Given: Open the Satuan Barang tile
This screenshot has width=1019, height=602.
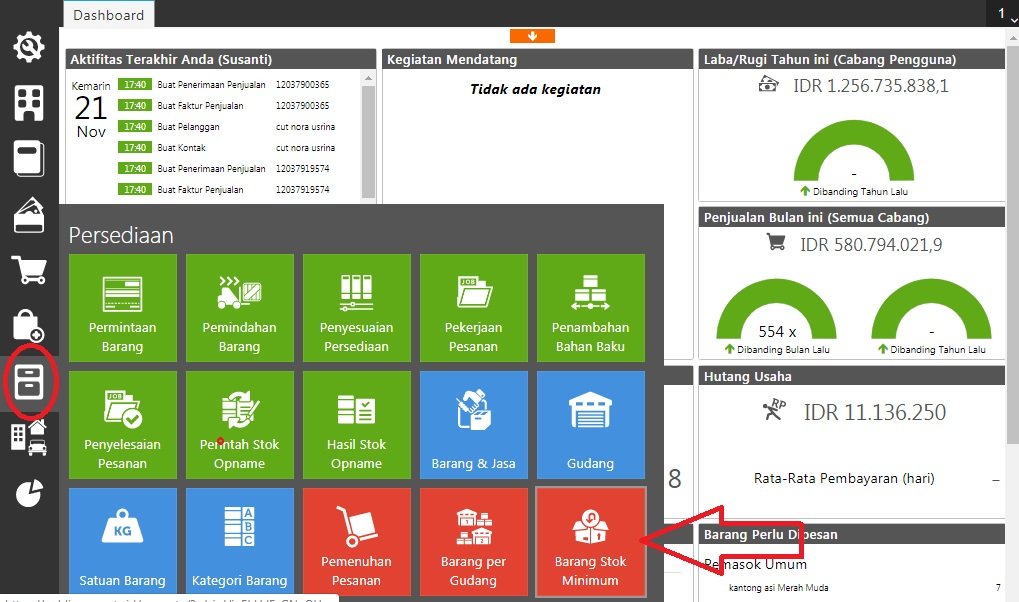Looking at the screenshot, I should [123, 541].
